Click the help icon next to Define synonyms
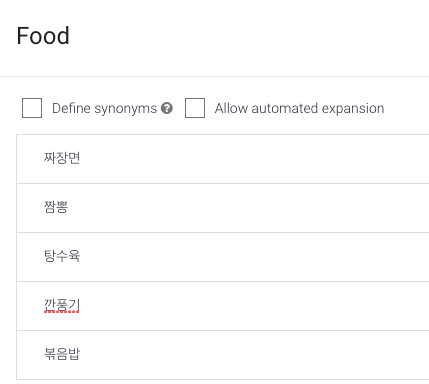This screenshot has width=429, height=384. point(167,108)
